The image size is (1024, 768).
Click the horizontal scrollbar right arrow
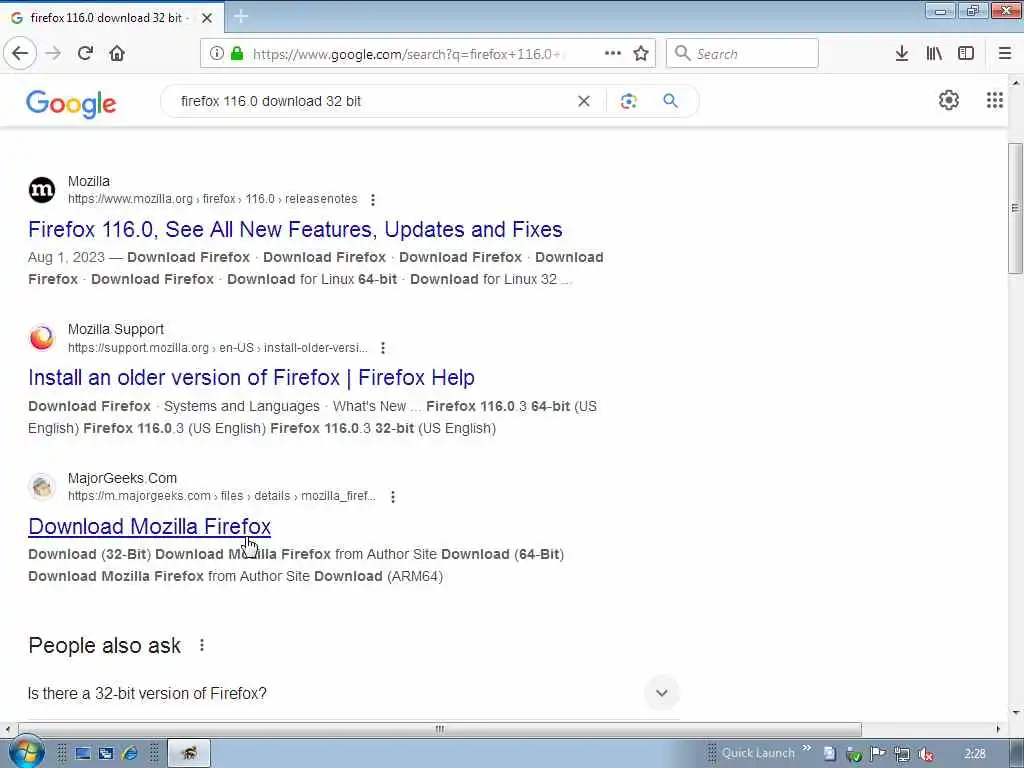point(998,729)
